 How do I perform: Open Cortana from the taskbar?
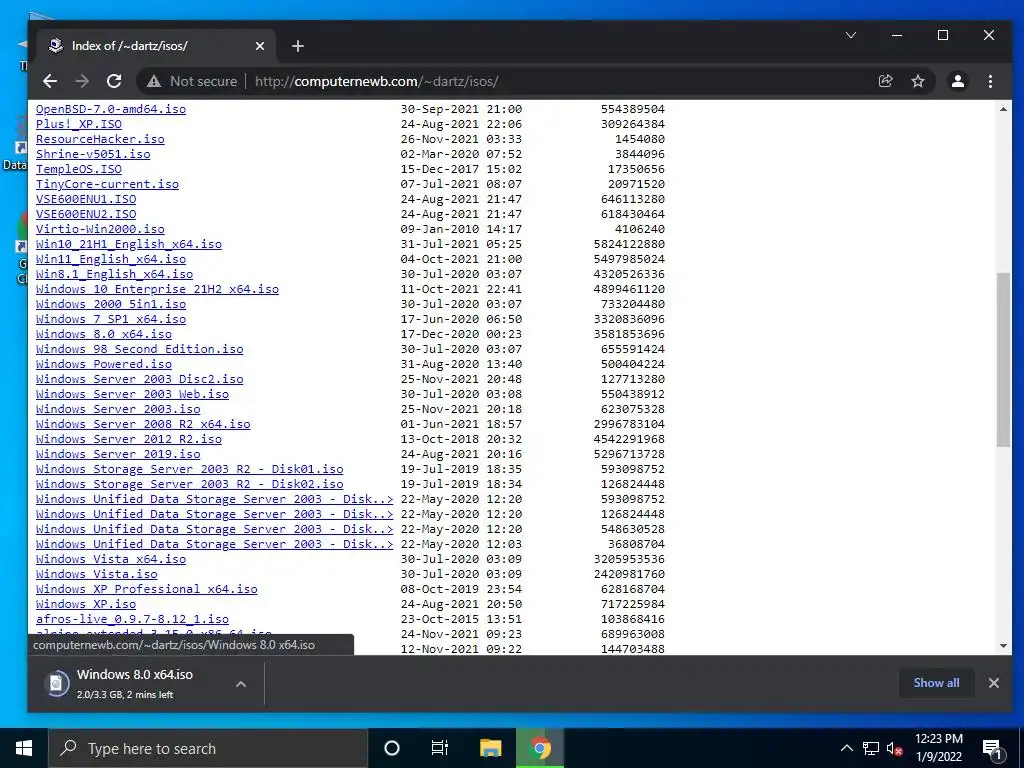click(x=391, y=748)
